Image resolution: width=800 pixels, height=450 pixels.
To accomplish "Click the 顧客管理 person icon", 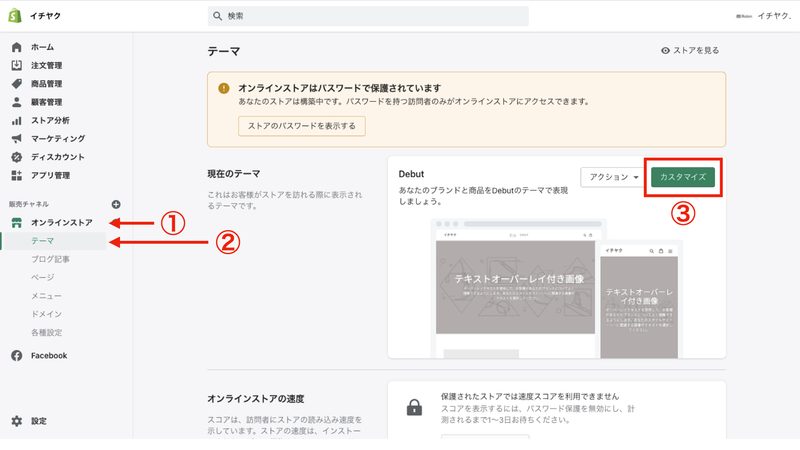I will pyautogui.click(x=16, y=102).
